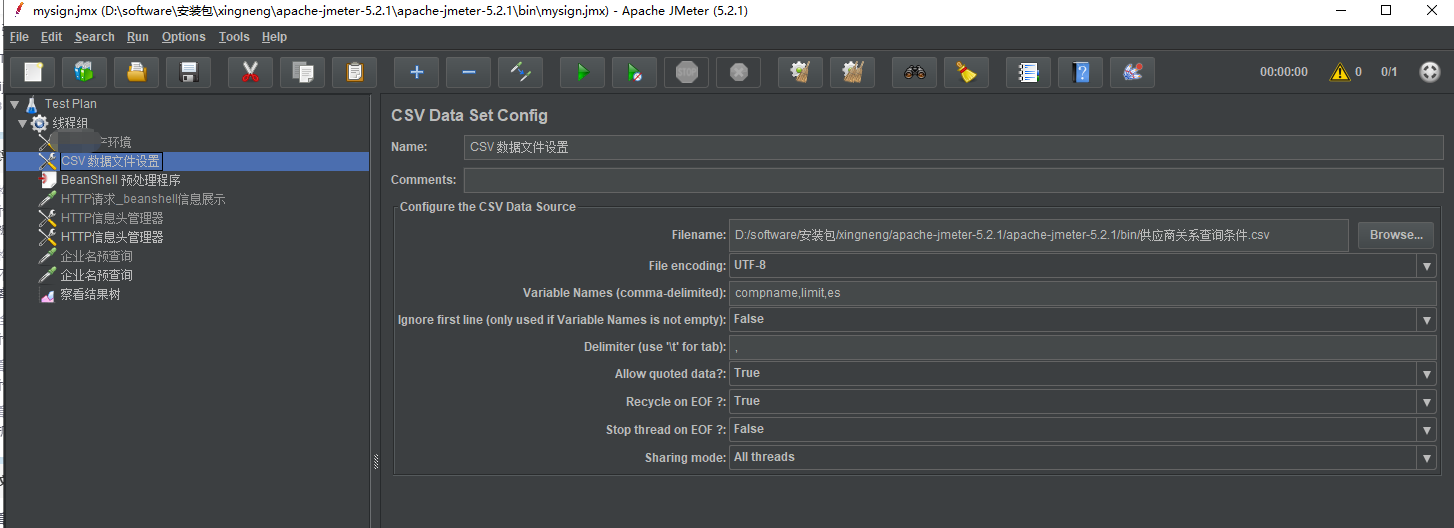1454x528 pixels.
Task: Select the first 企业名预查询 sampler
Action: pyautogui.click(x=96, y=256)
